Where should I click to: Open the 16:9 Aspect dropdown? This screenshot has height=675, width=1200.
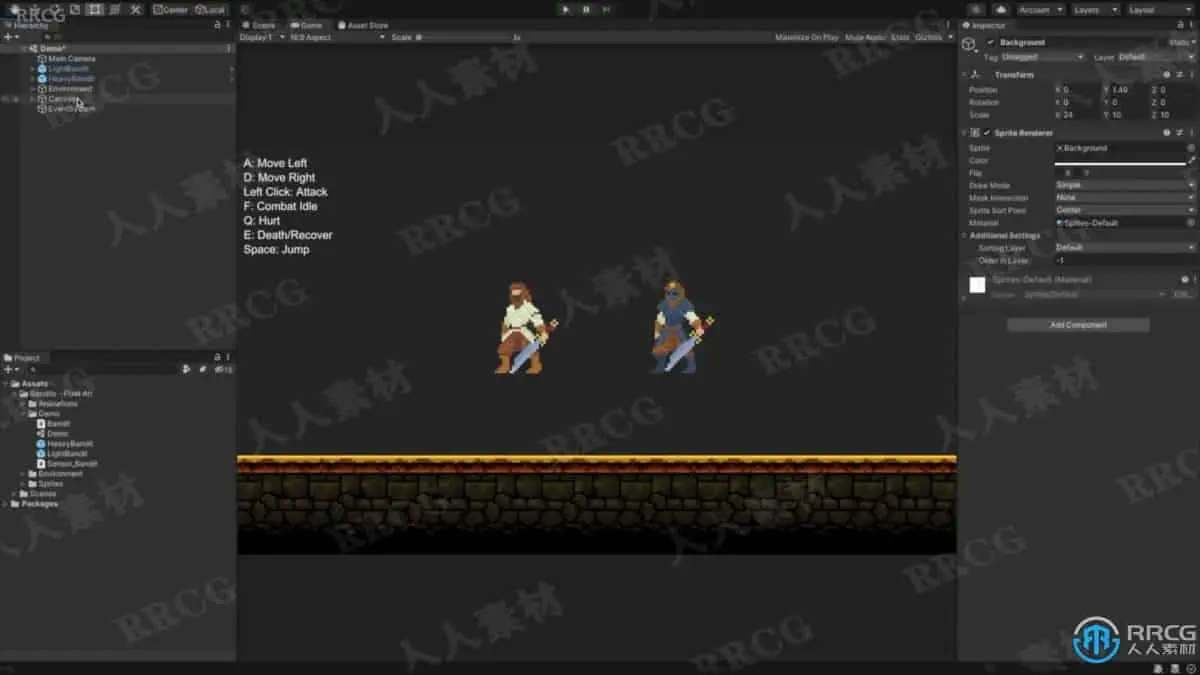tap(337, 37)
